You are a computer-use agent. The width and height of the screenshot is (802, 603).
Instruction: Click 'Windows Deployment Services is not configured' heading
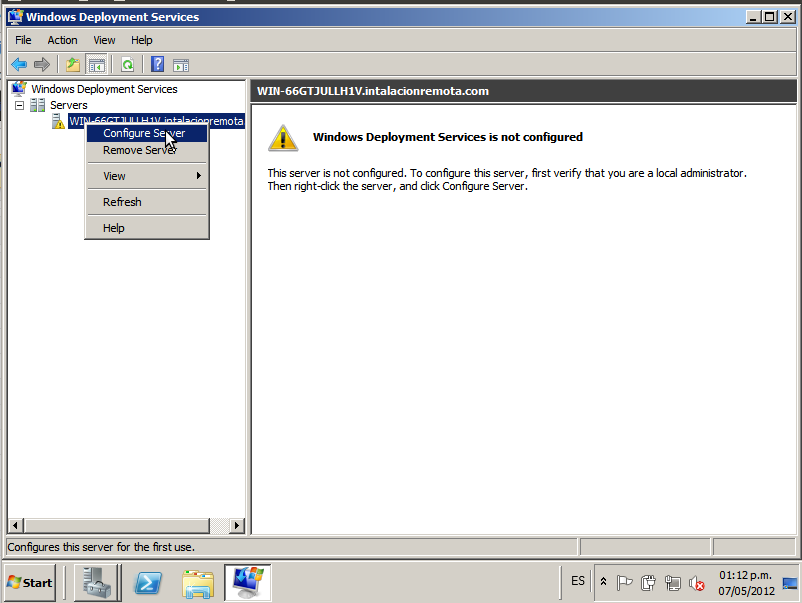448,137
